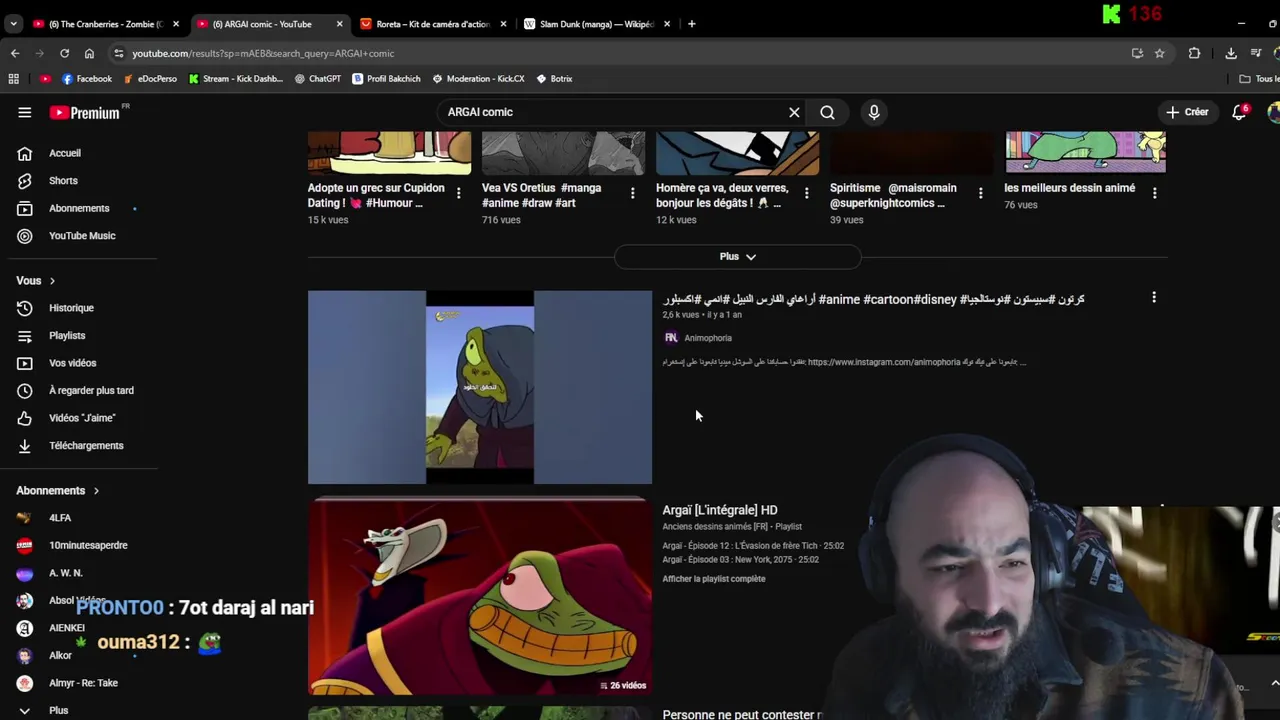Open options for Spiritisme short
The image size is (1280, 720).
point(980,193)
